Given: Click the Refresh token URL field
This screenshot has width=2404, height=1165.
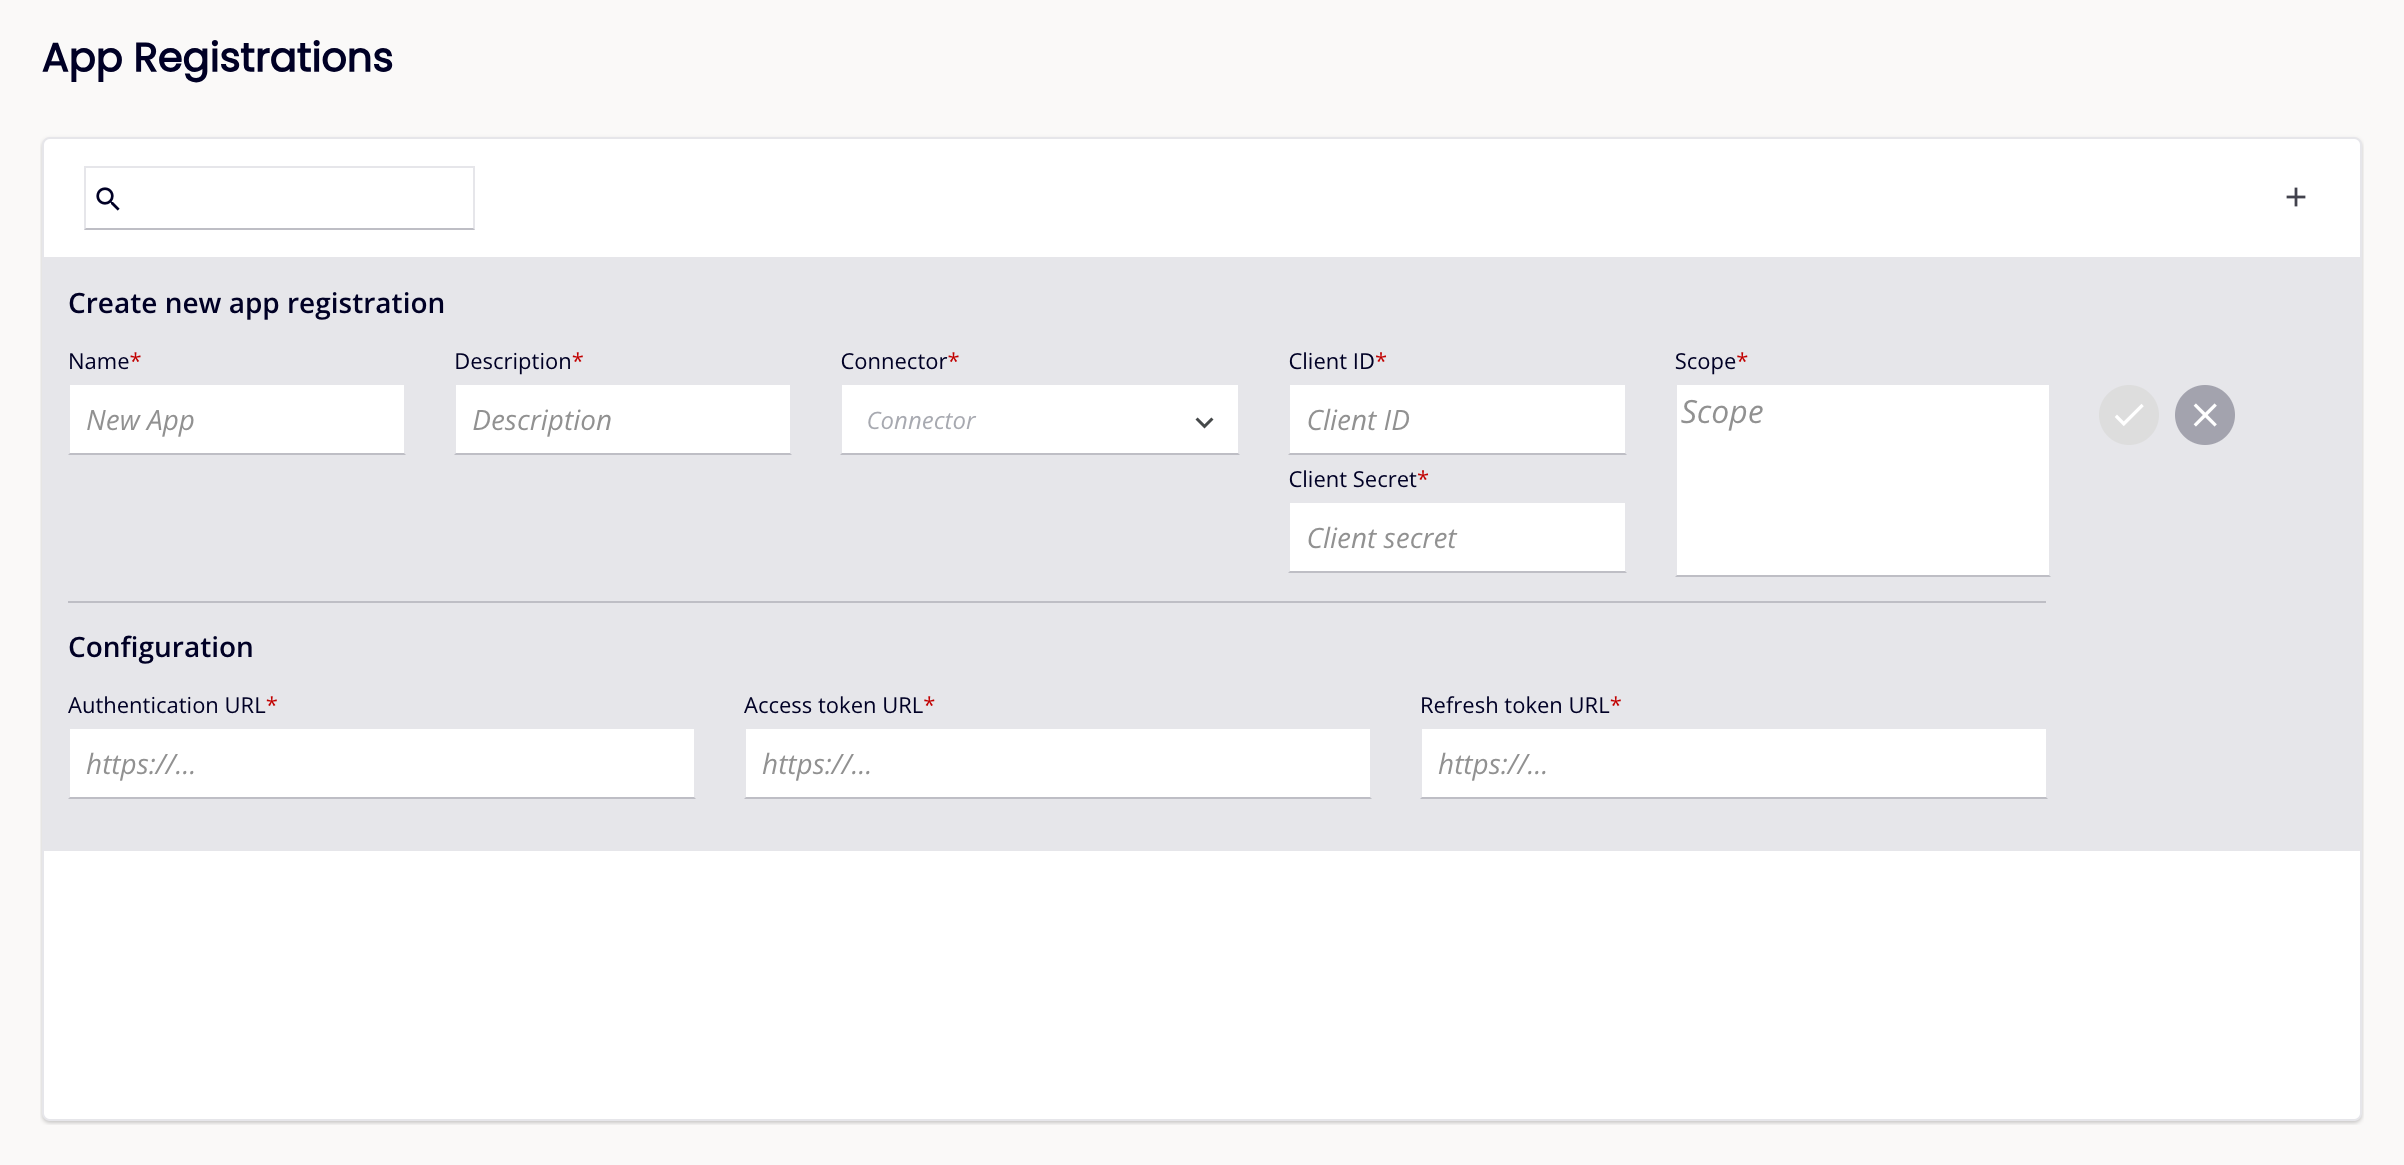Looking at the screenshot, I should click(1733, 764).
